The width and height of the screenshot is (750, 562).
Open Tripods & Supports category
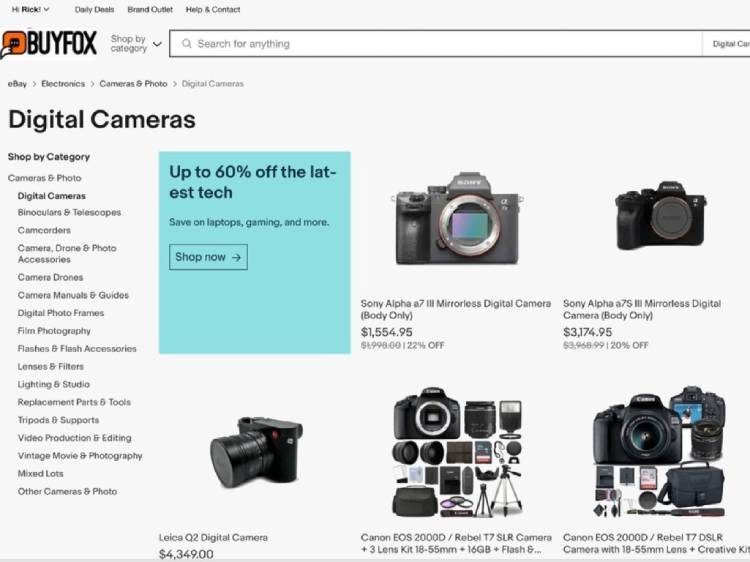coord(58,420)
